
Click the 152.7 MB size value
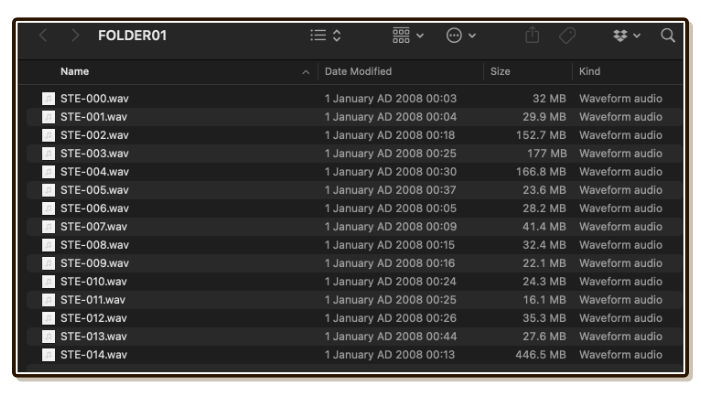(x=541, y=135)
